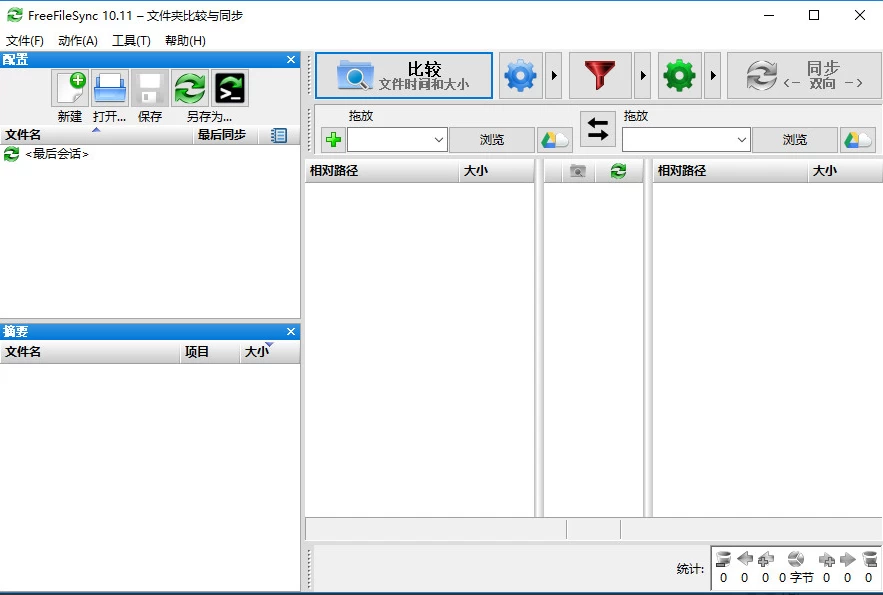Click the 新建 new configuration icon

[70, 89]
